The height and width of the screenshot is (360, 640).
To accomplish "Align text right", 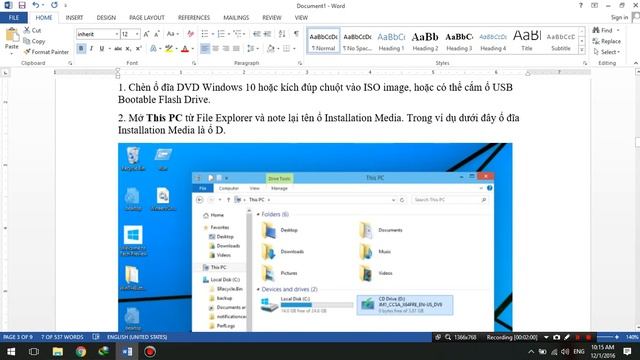I will (226, 49).
